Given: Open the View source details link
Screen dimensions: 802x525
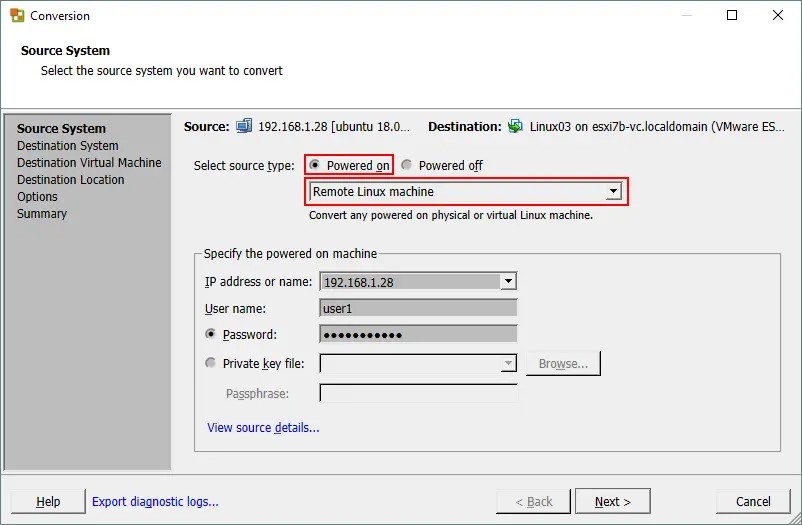Looking at the screenshot, I should 263,428.
